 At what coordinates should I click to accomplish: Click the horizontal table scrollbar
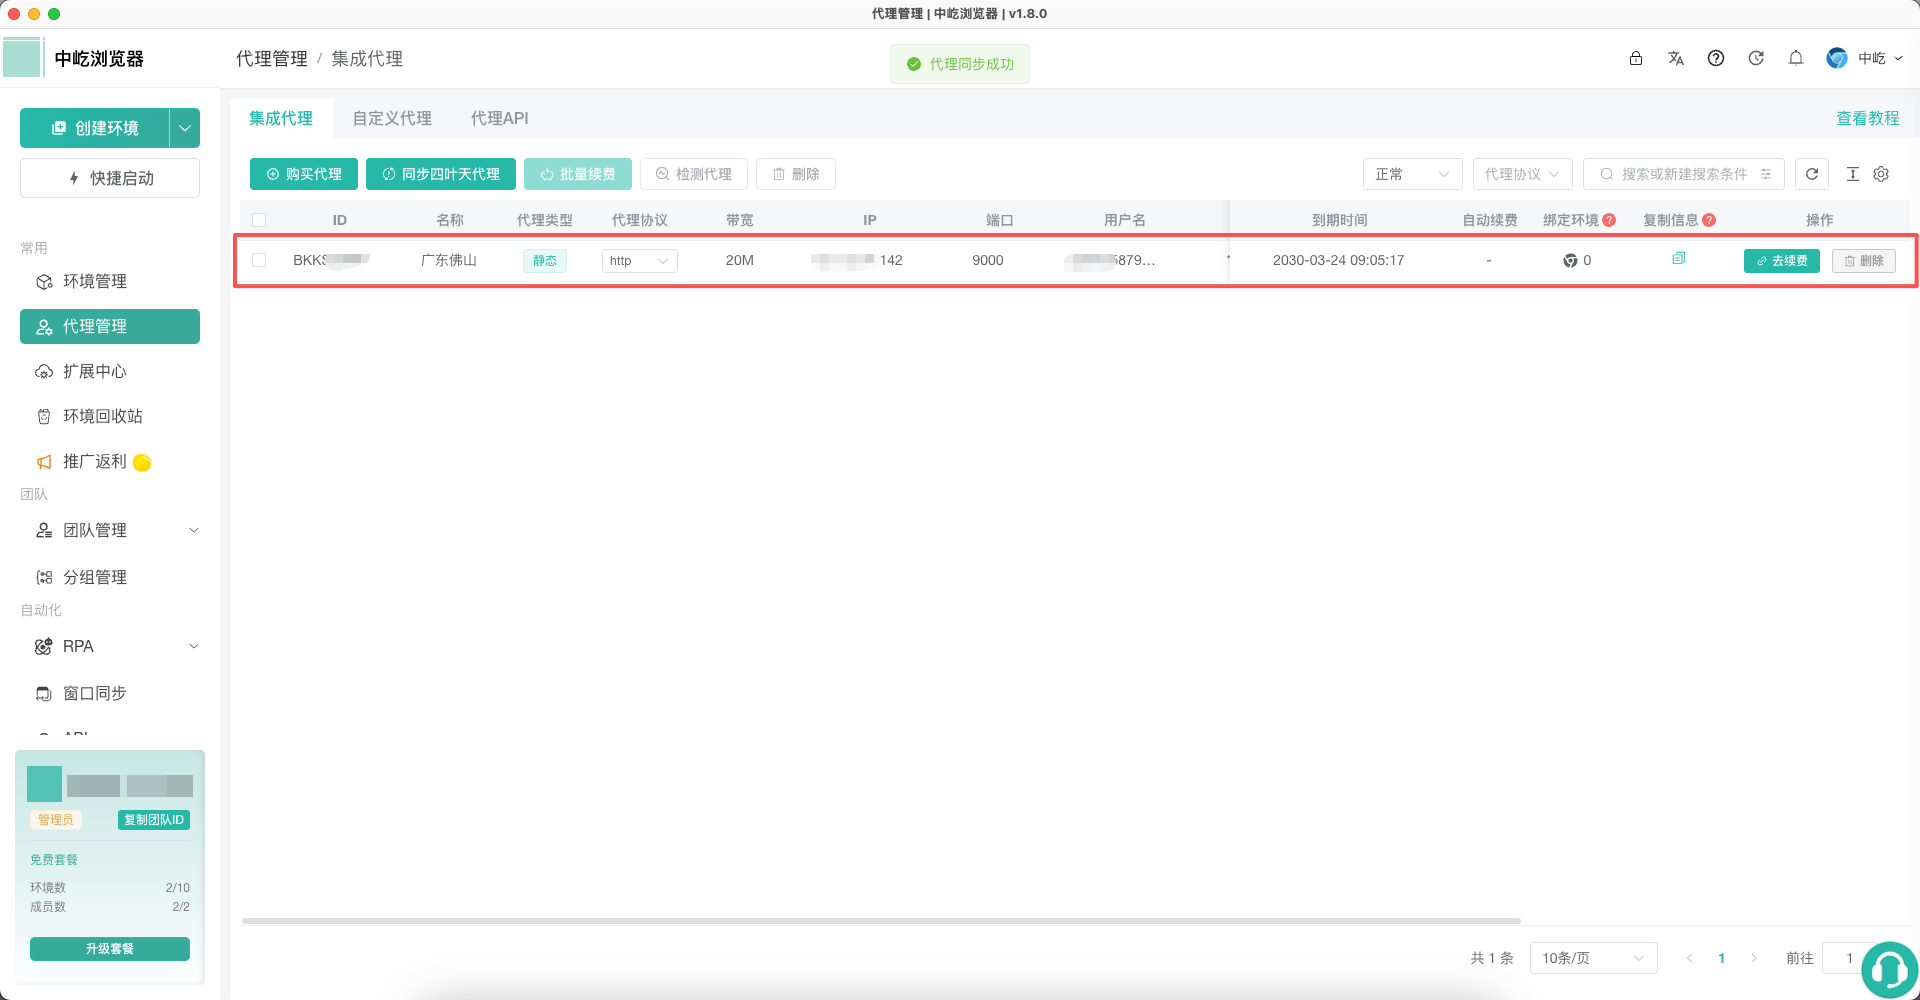pyautogui.click(x=881, y=920)
